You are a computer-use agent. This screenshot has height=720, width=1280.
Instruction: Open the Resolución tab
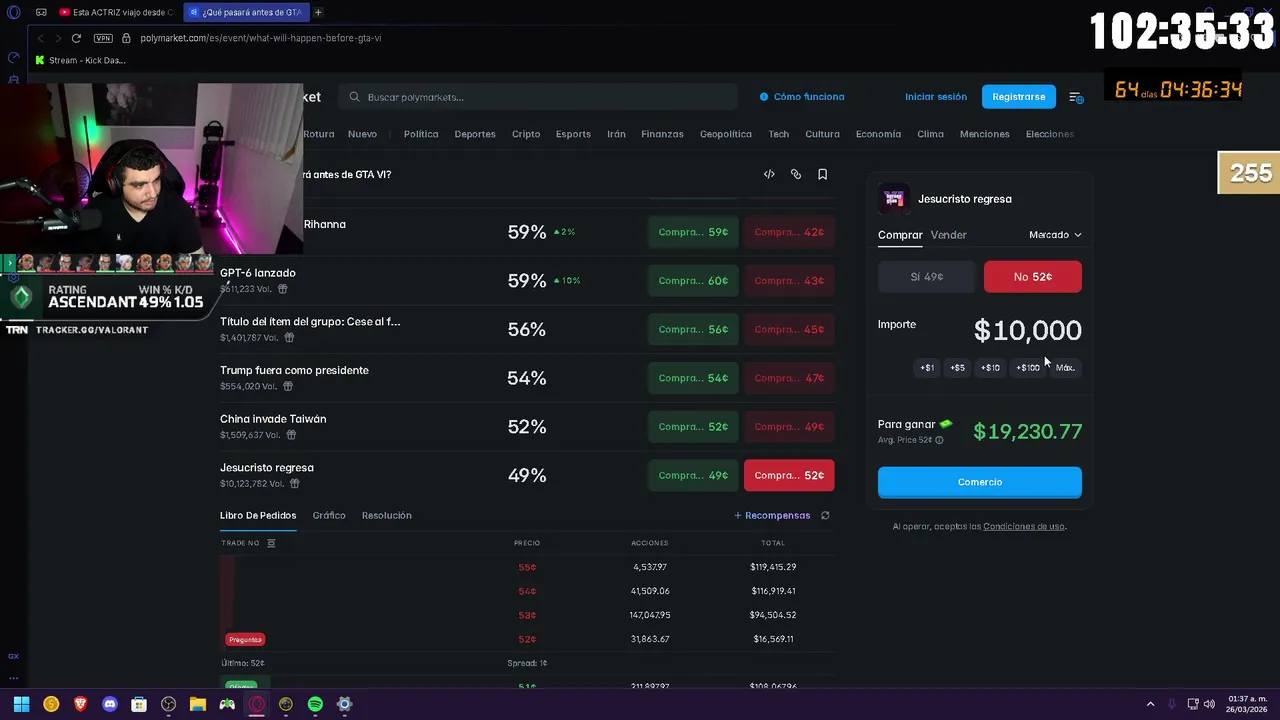[387, 515]
